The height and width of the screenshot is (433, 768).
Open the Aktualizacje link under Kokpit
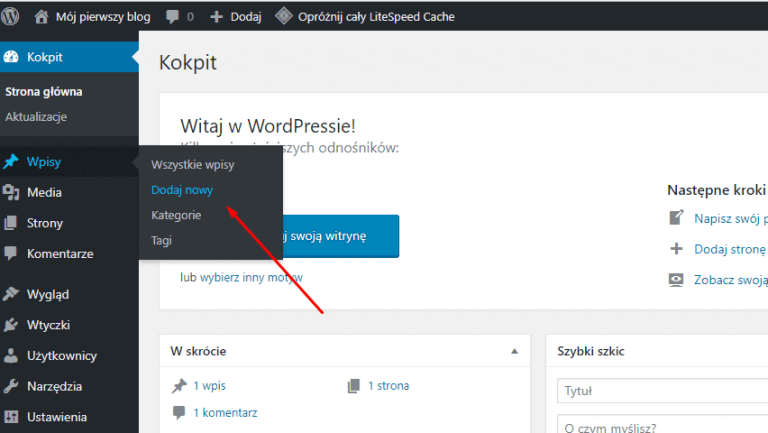pos(36,117)
